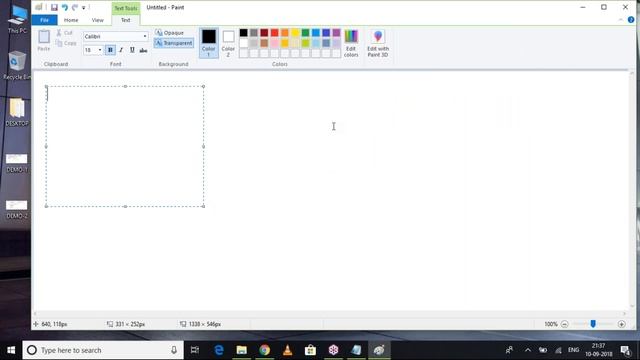The width and height of the screenshot is (640, 360).
Task: Toggle Bold text formatting
Action: [110, 50]
